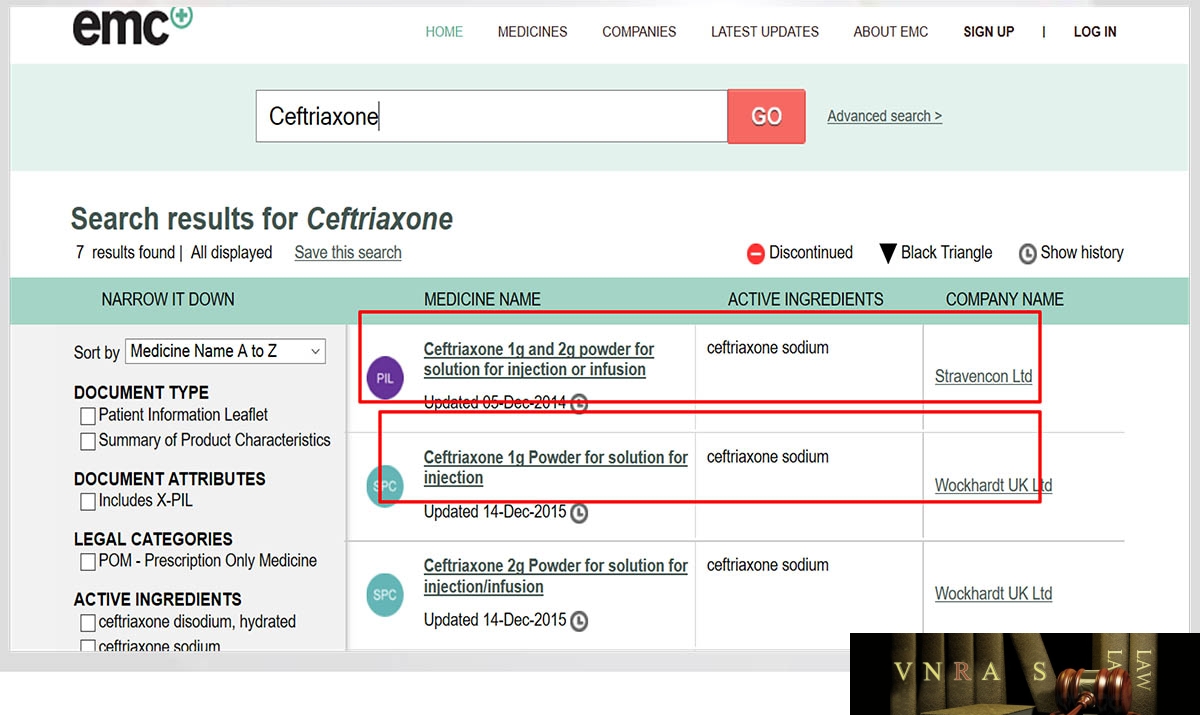Click history clock in Ceftriaxone 1g Powder row

point(579,513)
